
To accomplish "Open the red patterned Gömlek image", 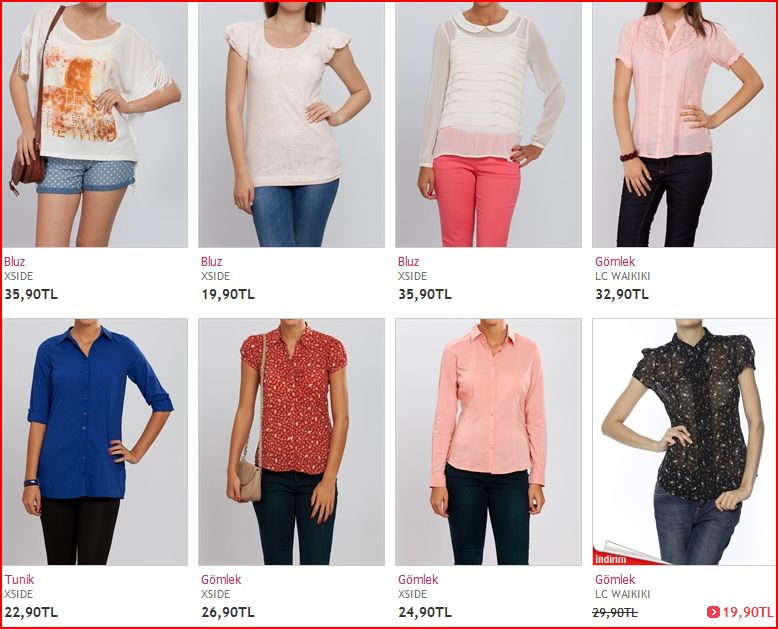I will [291, 441].
